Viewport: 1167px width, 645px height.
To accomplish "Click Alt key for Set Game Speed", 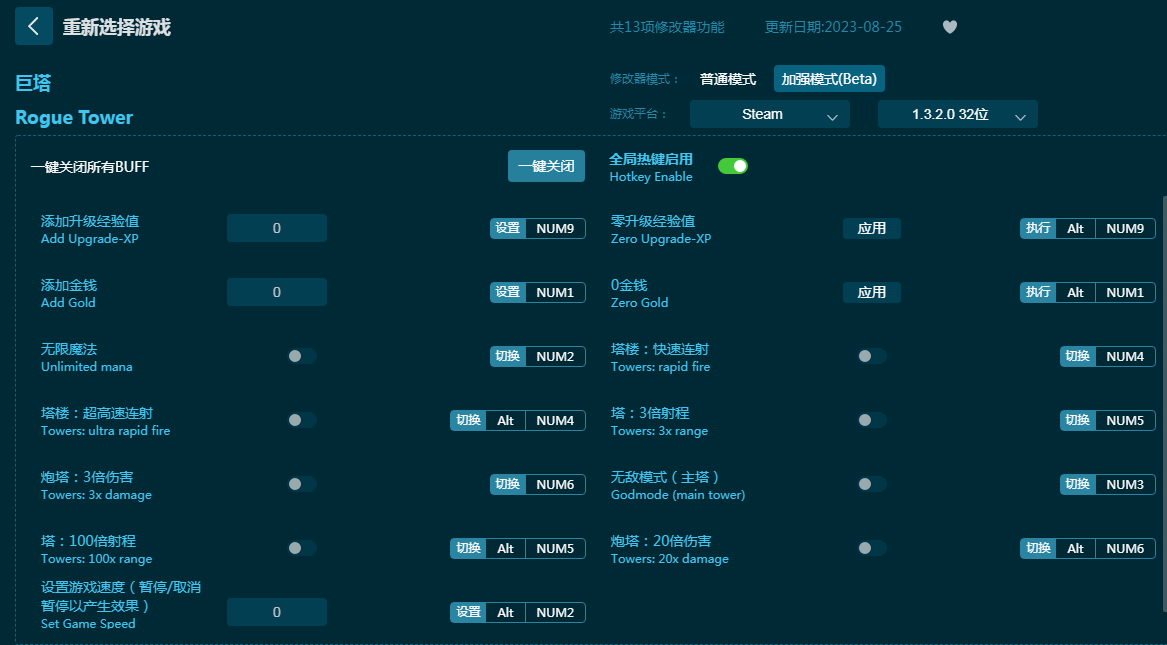I will point(505,612).
